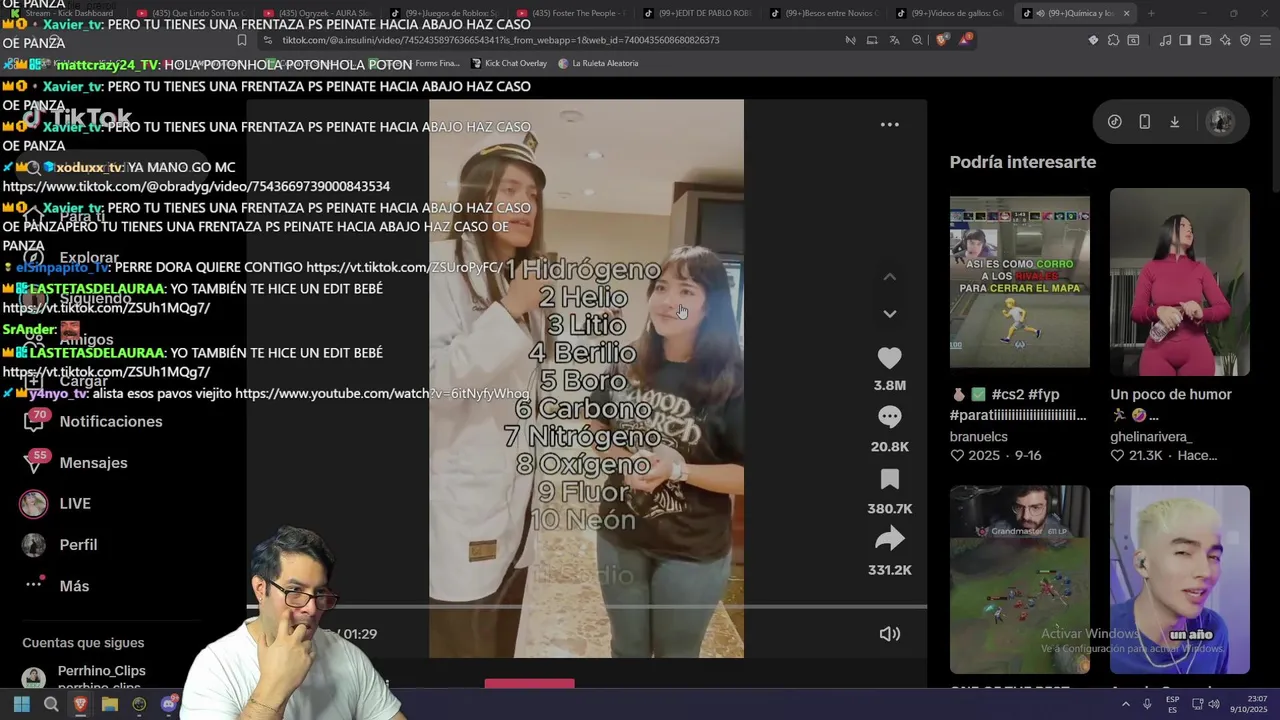Click the Brave Shields lion icon
The height and width of the screenshot is (720, 1280).
(x=941, y=40)
